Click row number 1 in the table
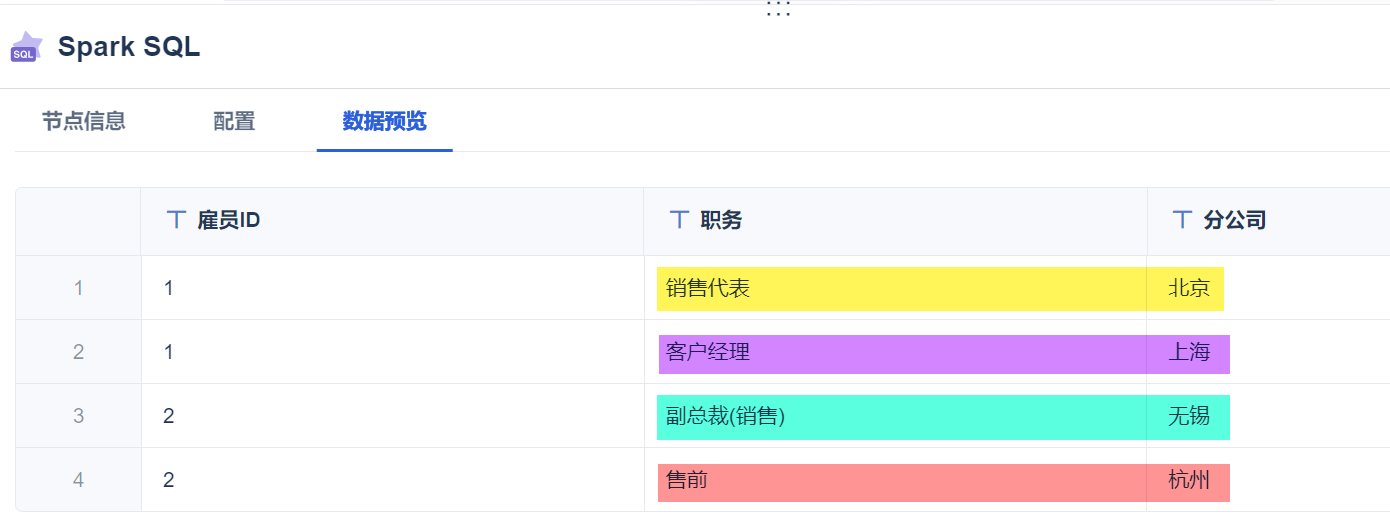The height and width of the screenshot is (514, 1390). click(79, 289)
